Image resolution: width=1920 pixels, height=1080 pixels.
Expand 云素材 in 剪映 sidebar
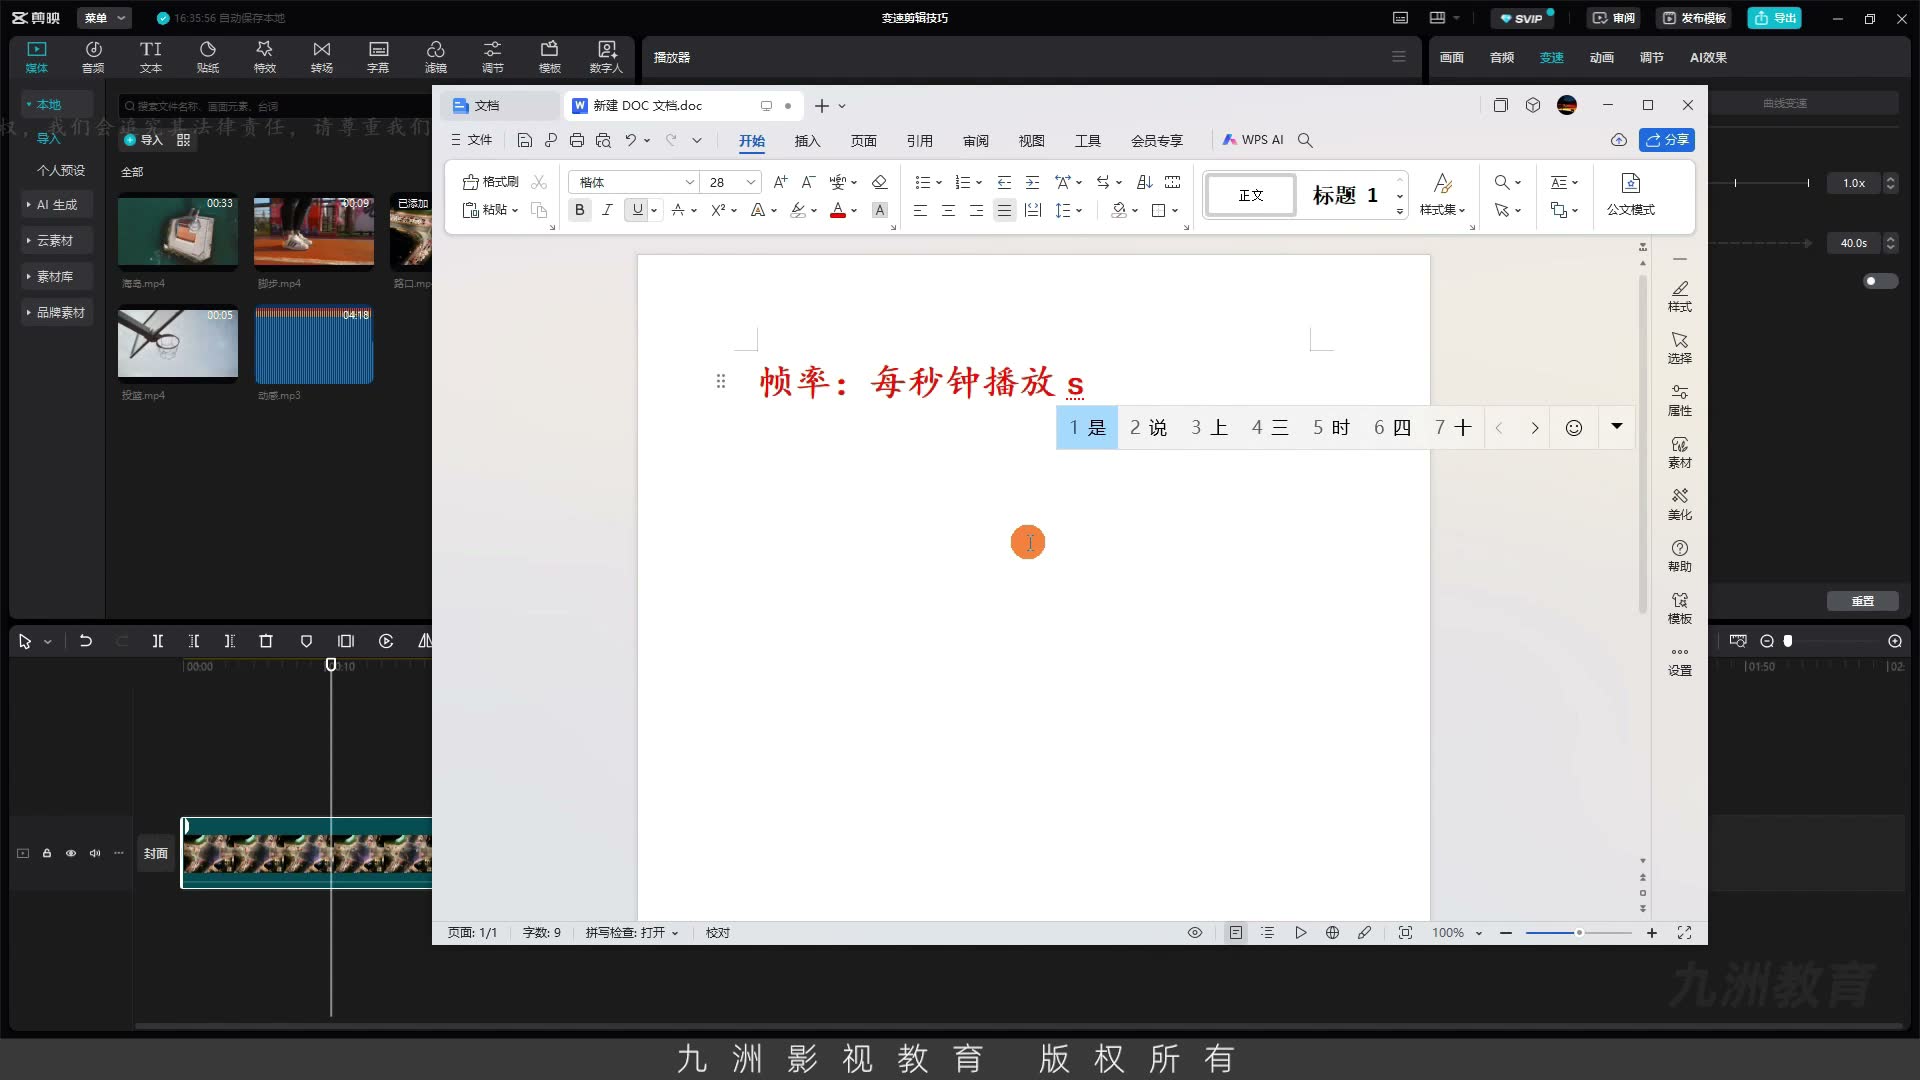(55, 240)
